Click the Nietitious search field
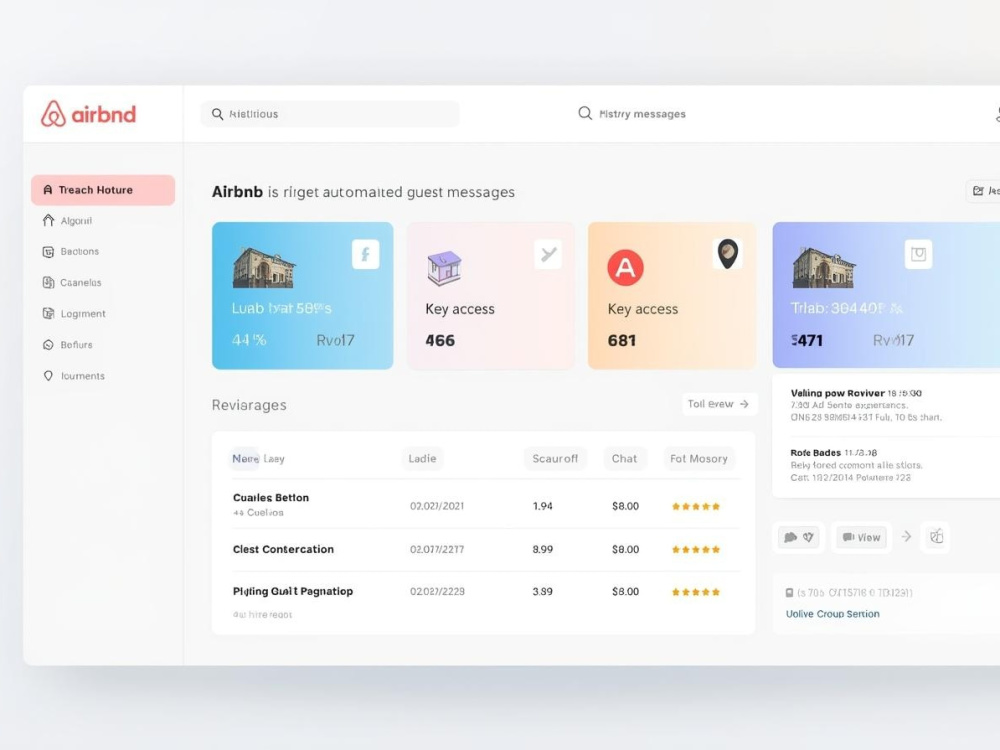 pos(330,114)
